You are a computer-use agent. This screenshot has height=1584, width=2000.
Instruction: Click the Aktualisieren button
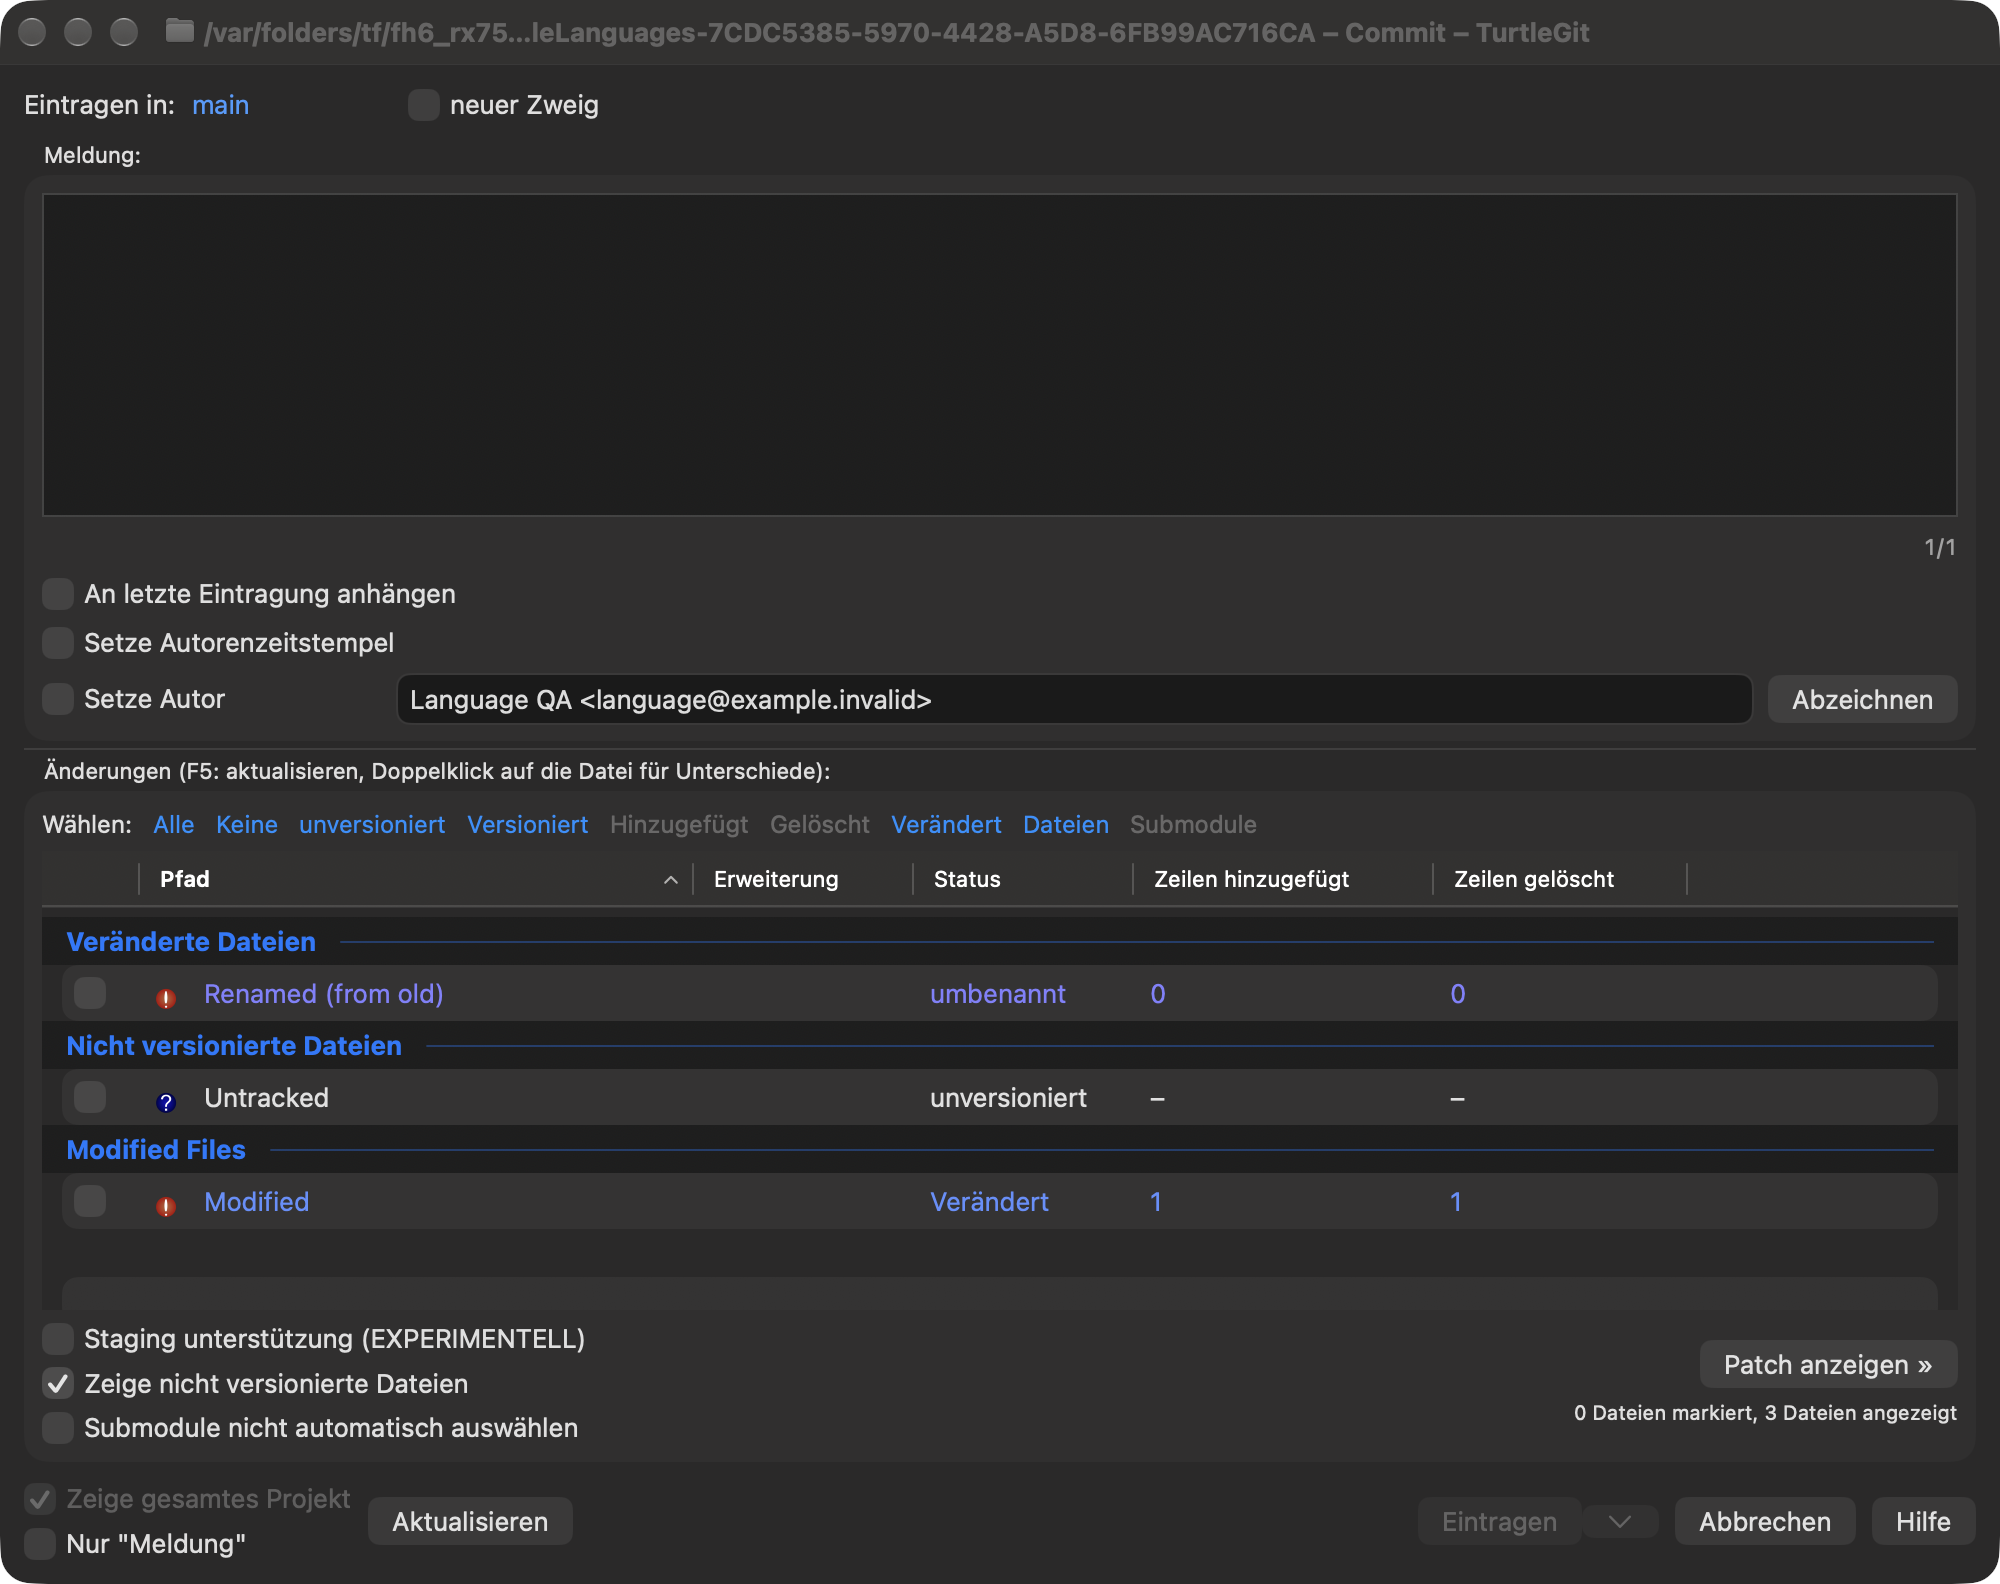click(470, 1521)
